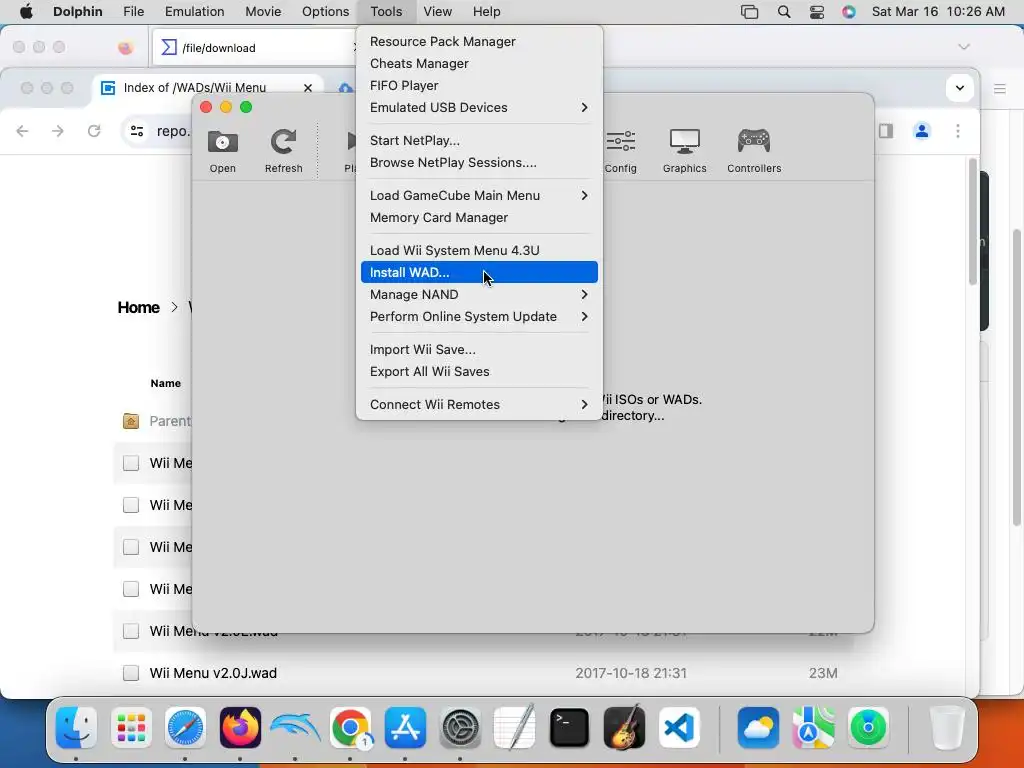The image size is (1024, 768).
Task: Open the Weather app in dock
Action: point(758,728)
